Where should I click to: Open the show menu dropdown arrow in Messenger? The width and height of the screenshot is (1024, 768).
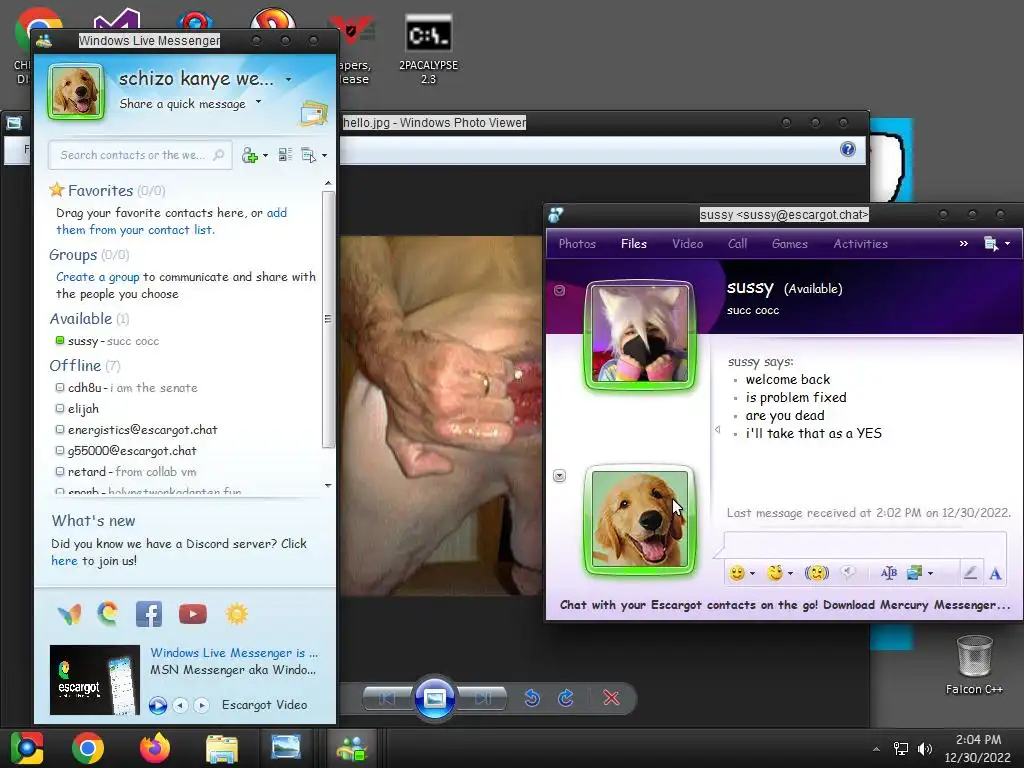(x=325, y=155)
